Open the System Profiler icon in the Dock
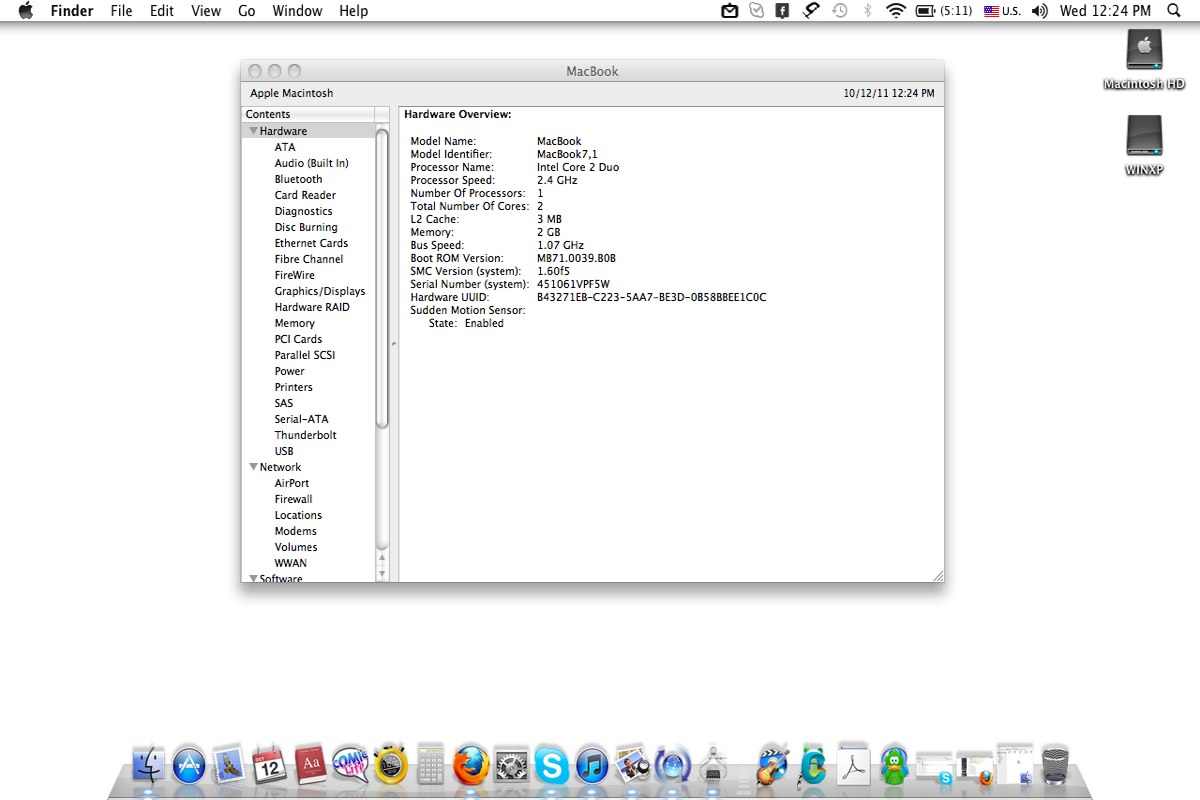The image size is (1200, 800). pyautogui.click(x=713, y=766)
